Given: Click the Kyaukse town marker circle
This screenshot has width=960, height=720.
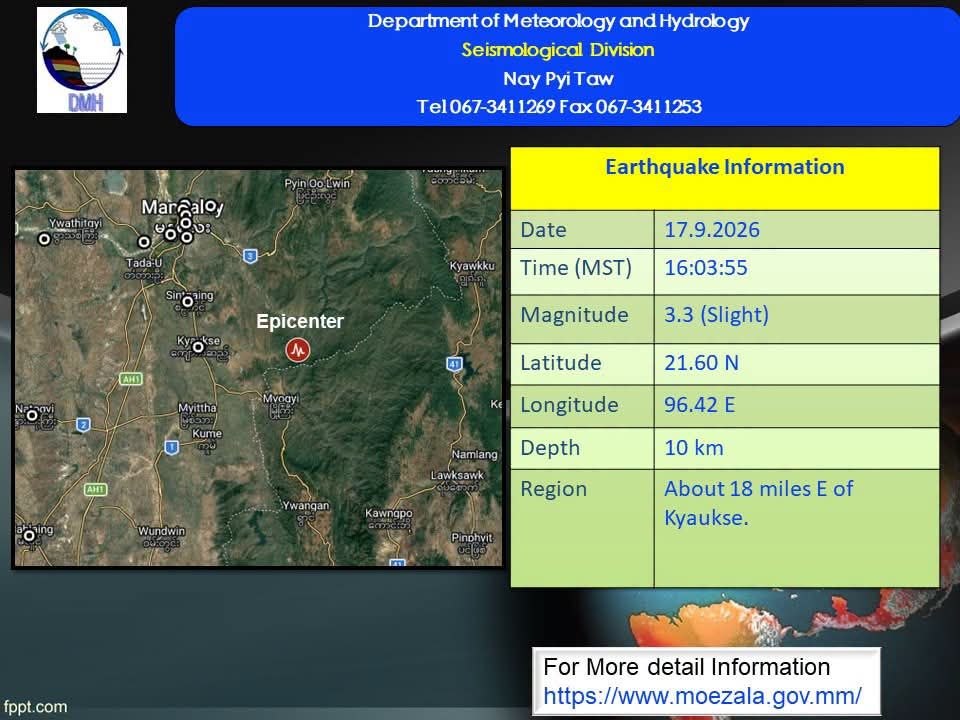Looking at the screenshot, I should [x=198, y=347].
